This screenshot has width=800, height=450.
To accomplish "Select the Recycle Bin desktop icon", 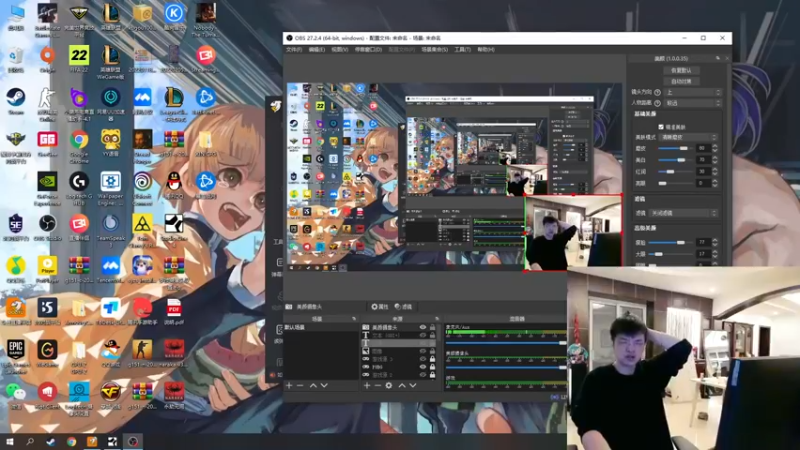I will [16, 59].
